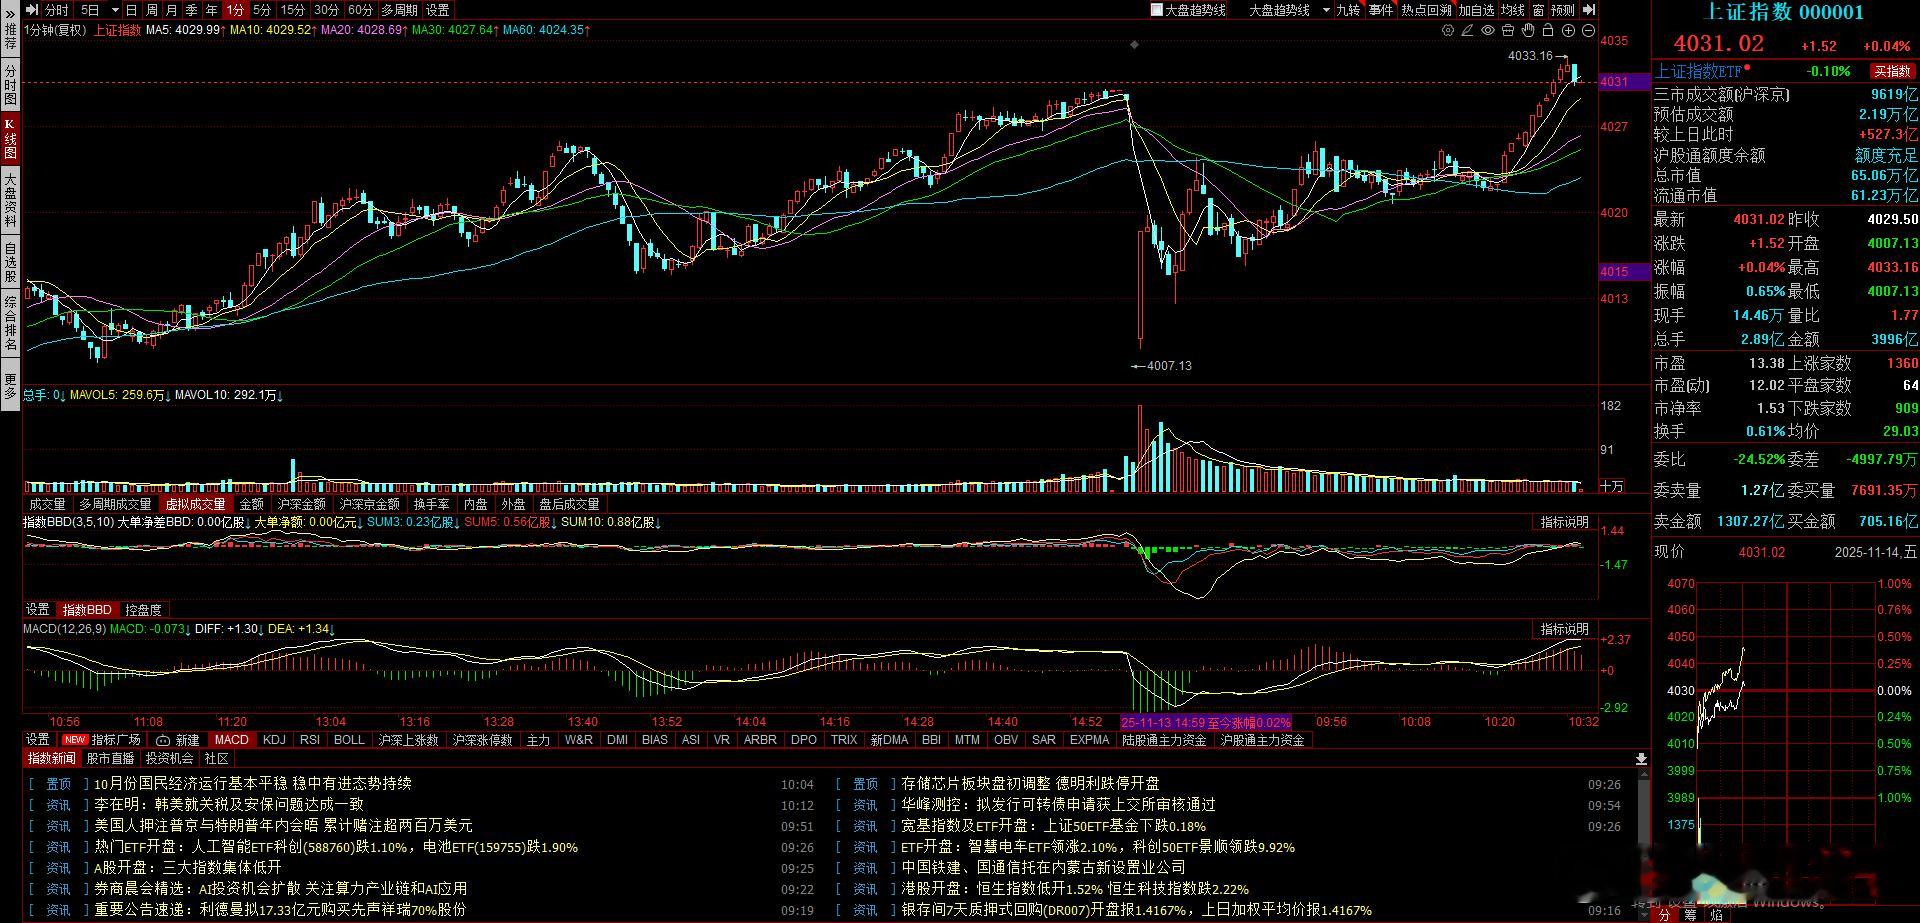The width and height of the screenshot is (1920, 923).
Task: Open news A股开盘：三大指数集体低开
Action: 188,868
